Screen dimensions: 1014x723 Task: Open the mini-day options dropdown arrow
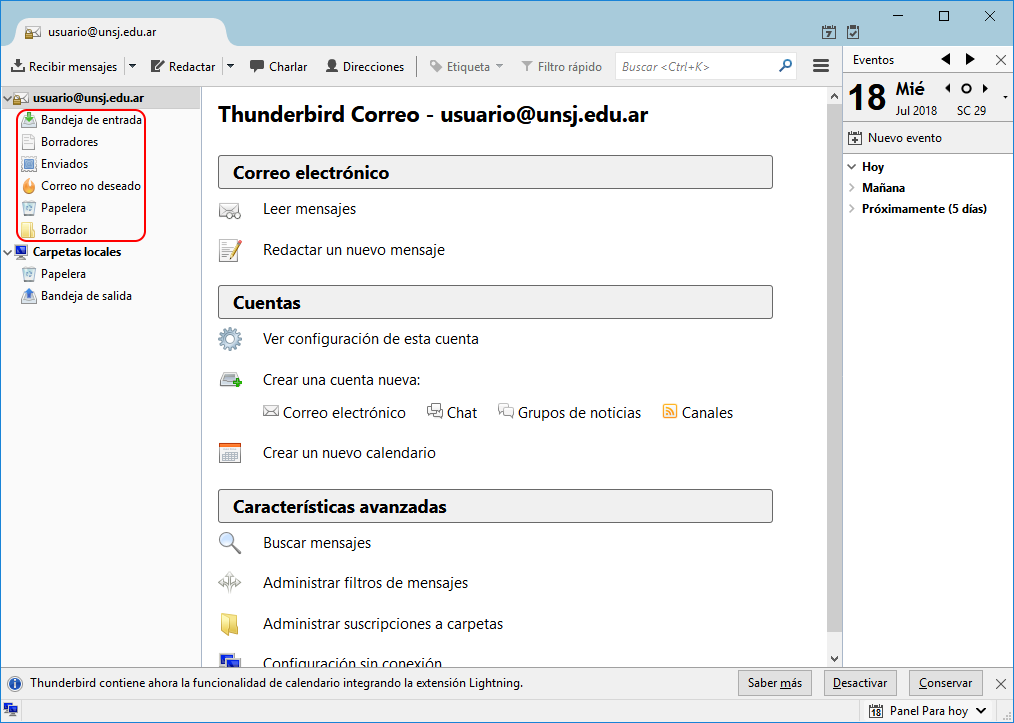pyautogui.click(x=1006, y=98)
